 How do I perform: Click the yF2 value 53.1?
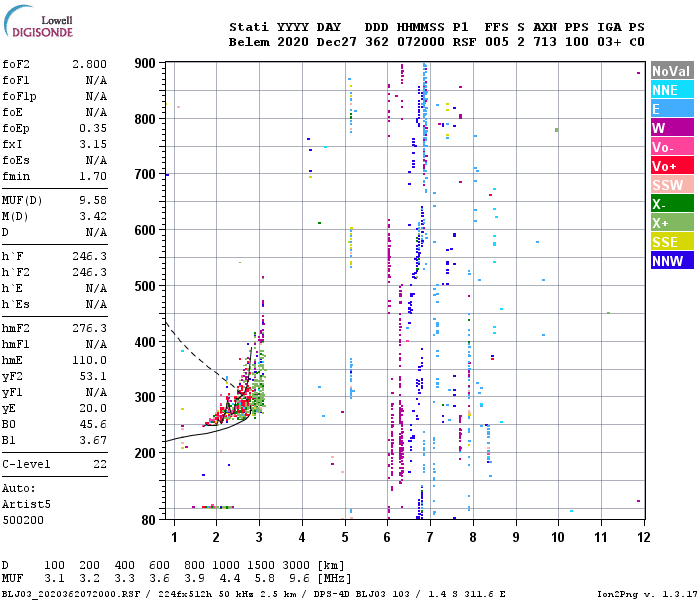(93, 376)
